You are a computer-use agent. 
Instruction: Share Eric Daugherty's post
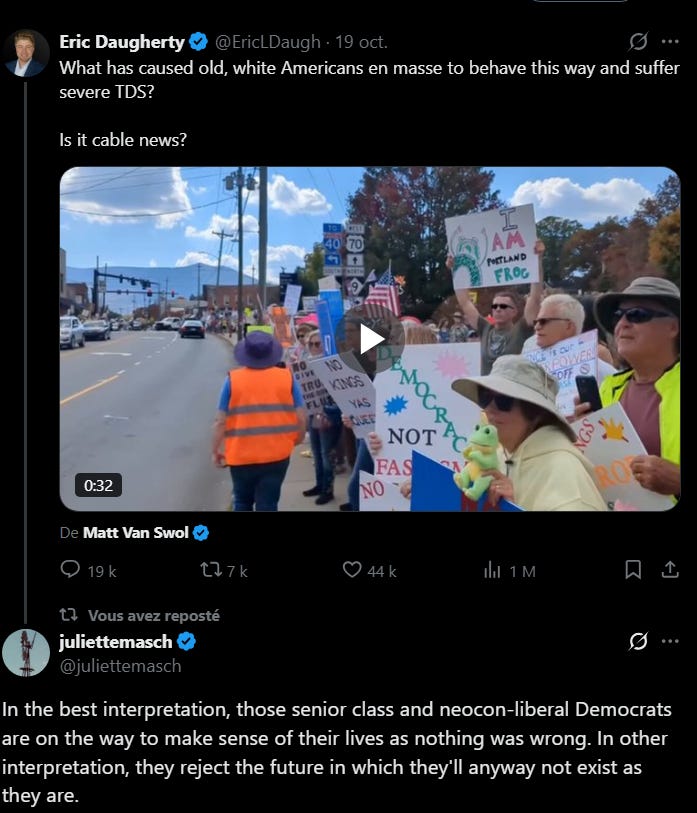pyautogui.click(x=670, y=570)
